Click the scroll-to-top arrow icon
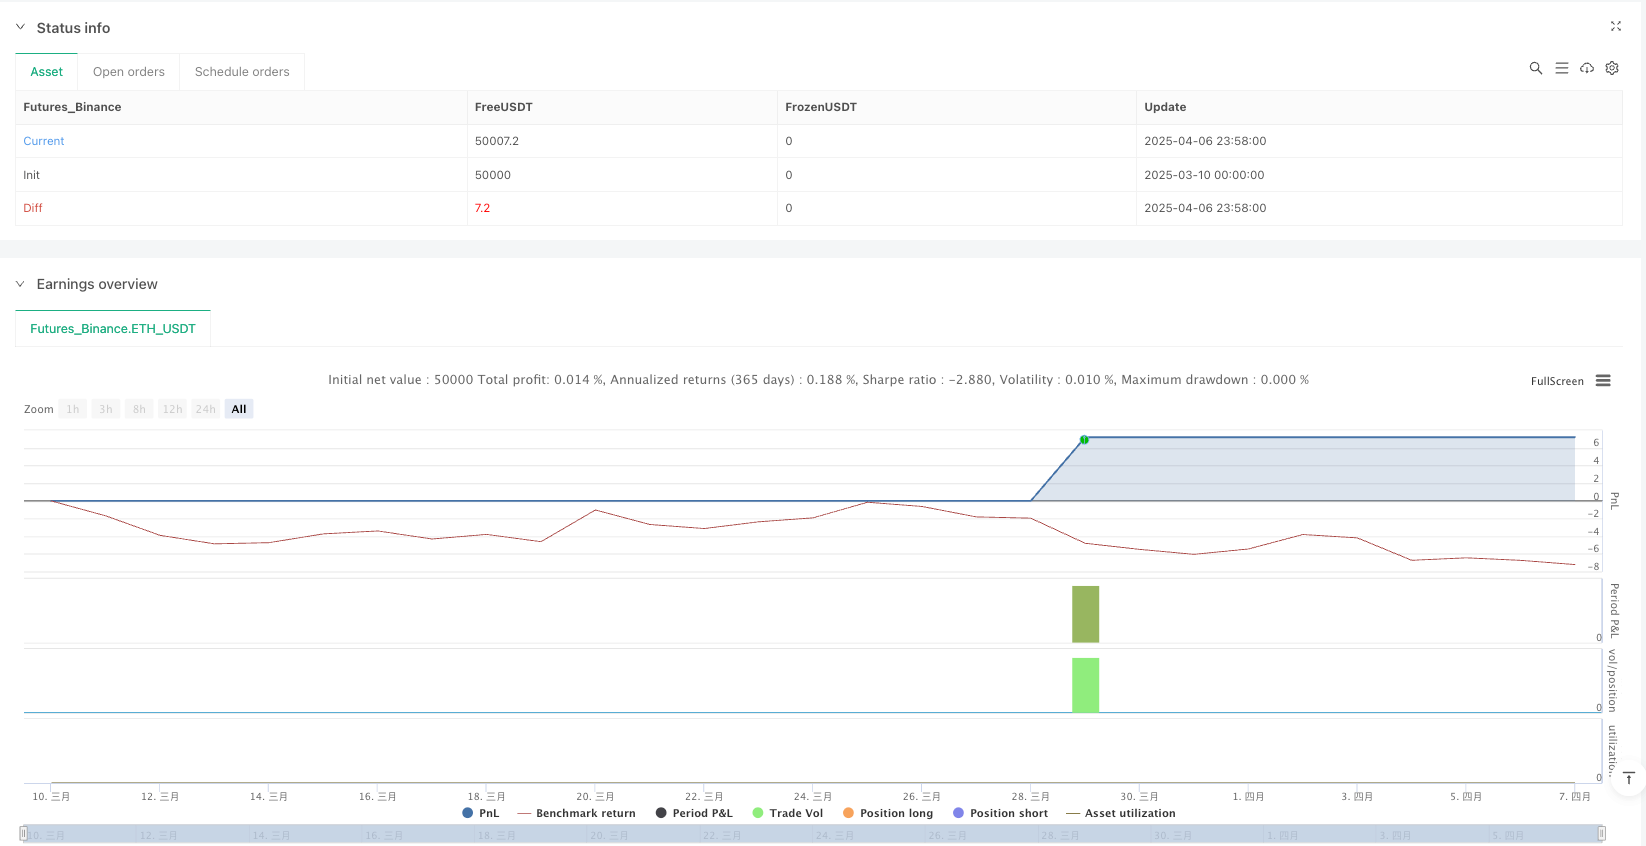The width and height of the screenshot is (1646, 846). coord(1628,778)
